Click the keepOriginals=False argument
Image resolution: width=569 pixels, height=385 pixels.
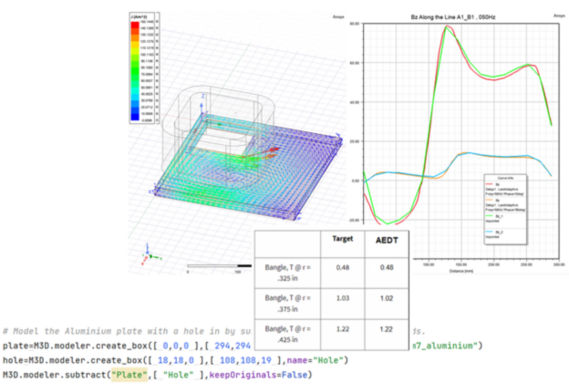point(258,375)
